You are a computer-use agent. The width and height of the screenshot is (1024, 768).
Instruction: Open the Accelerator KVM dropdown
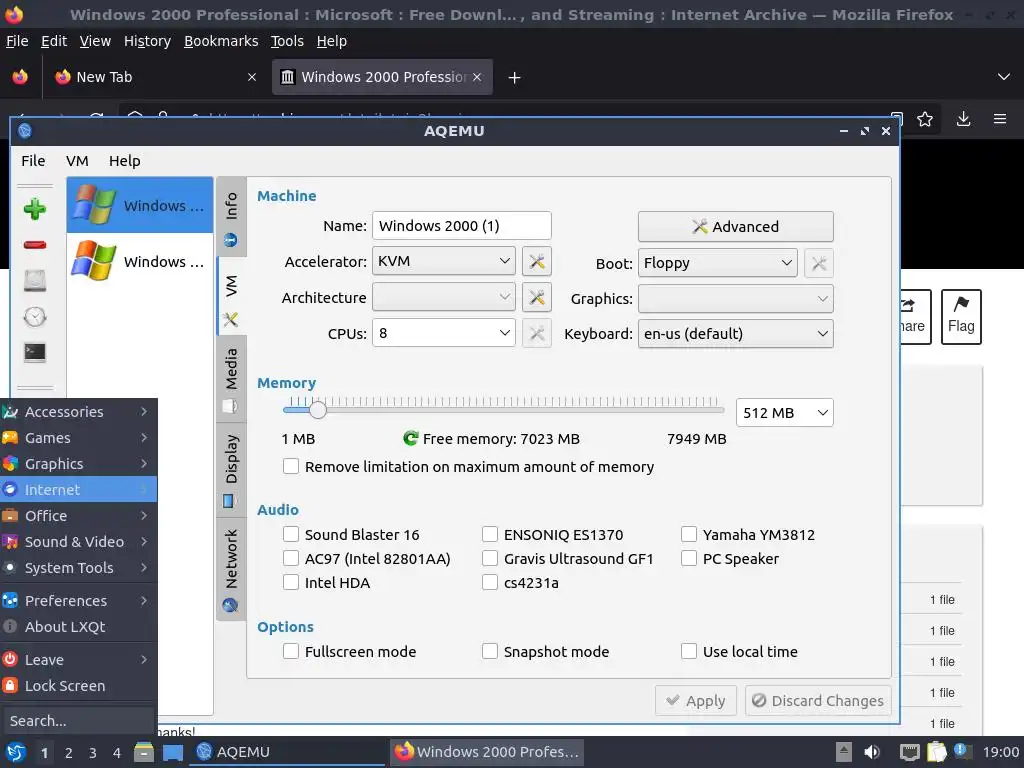point(443,261)
